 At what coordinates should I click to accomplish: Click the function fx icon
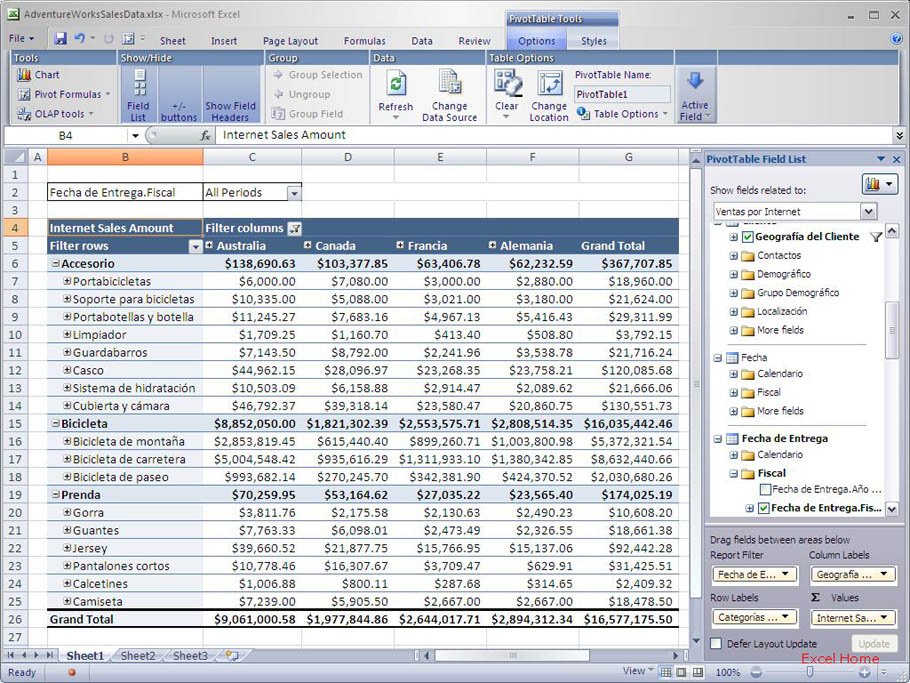point(205,135)
